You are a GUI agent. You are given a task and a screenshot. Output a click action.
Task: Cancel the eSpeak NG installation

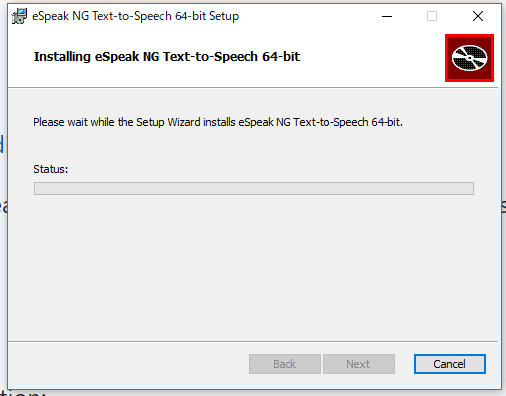450,364
